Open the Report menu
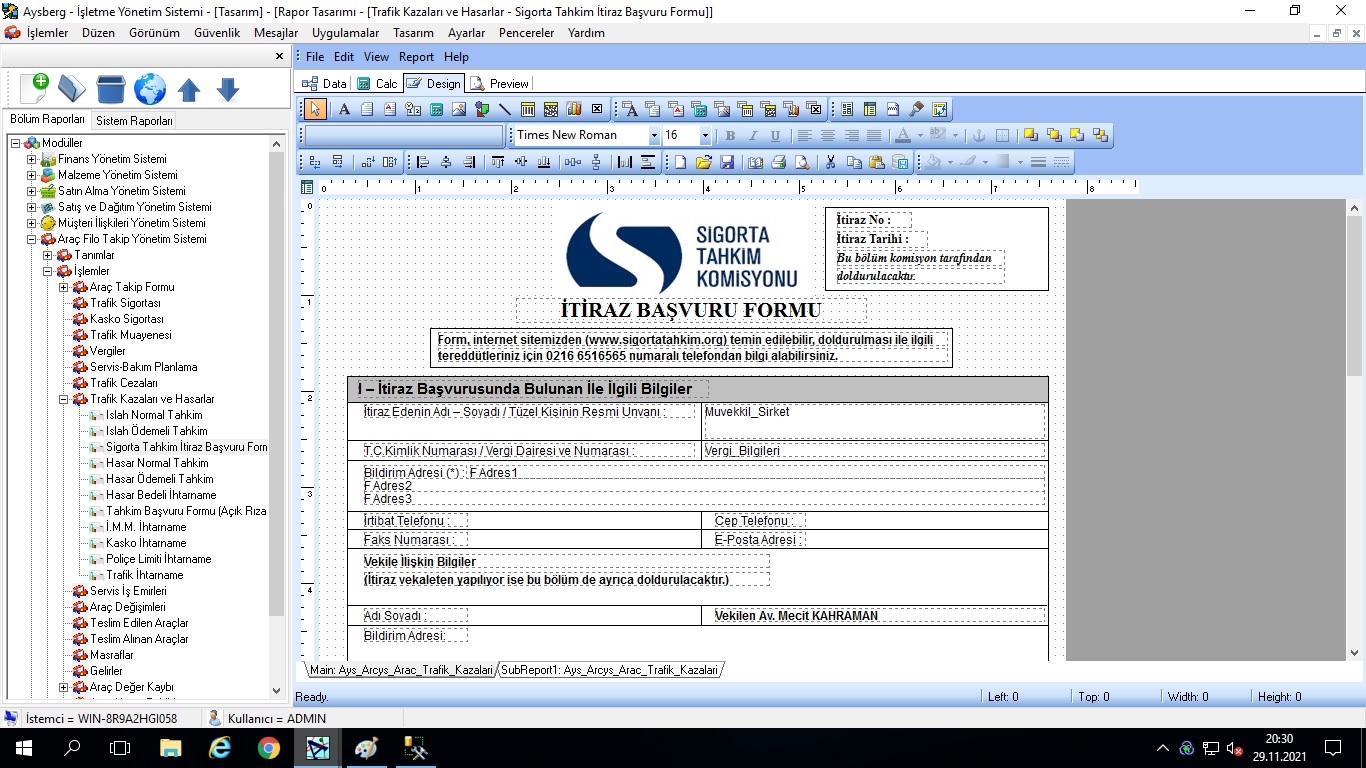 [416, 57]
